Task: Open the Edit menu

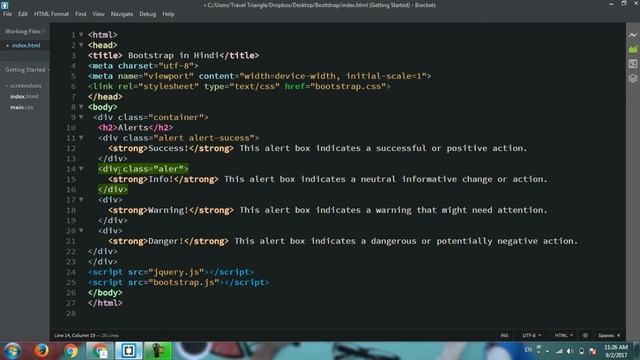Action: point(22,14)
